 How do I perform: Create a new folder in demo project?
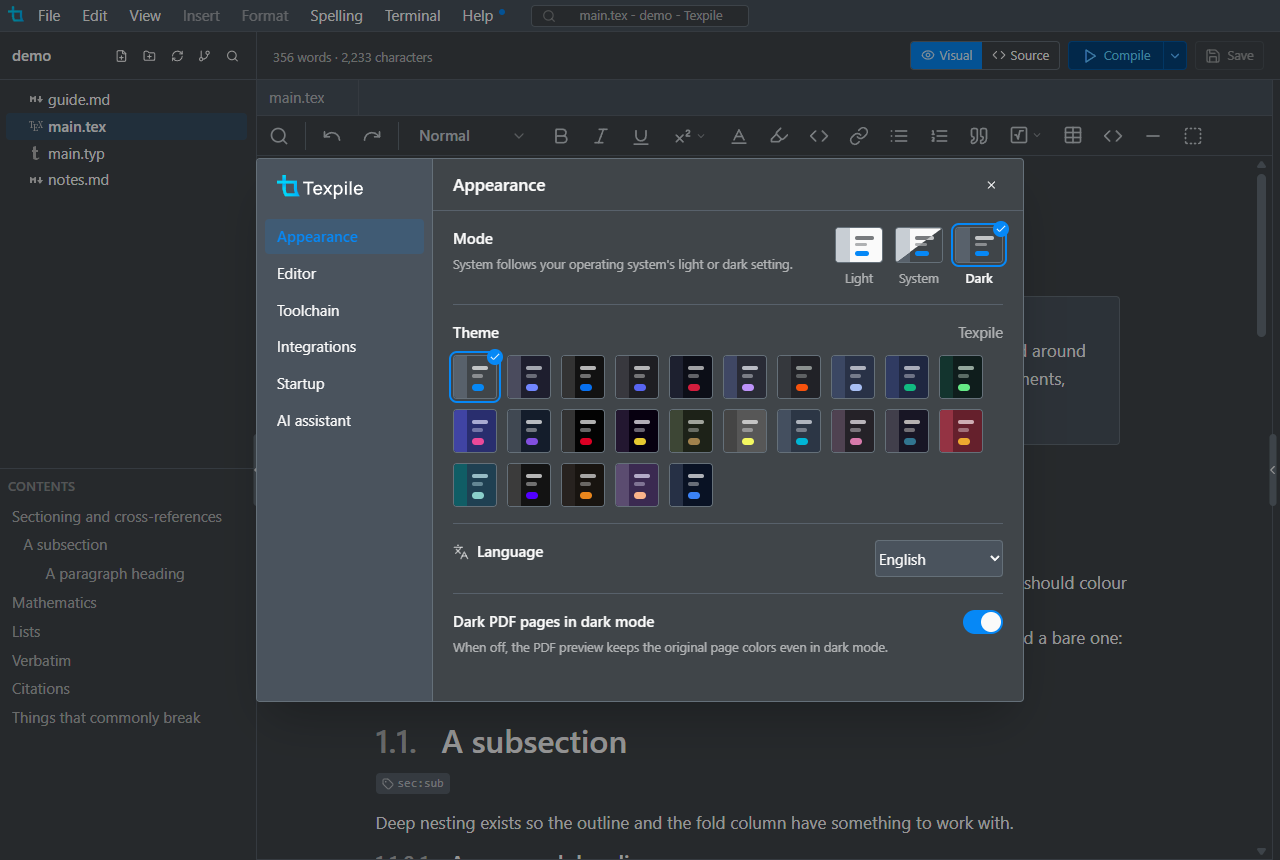(x=149, y=56)
